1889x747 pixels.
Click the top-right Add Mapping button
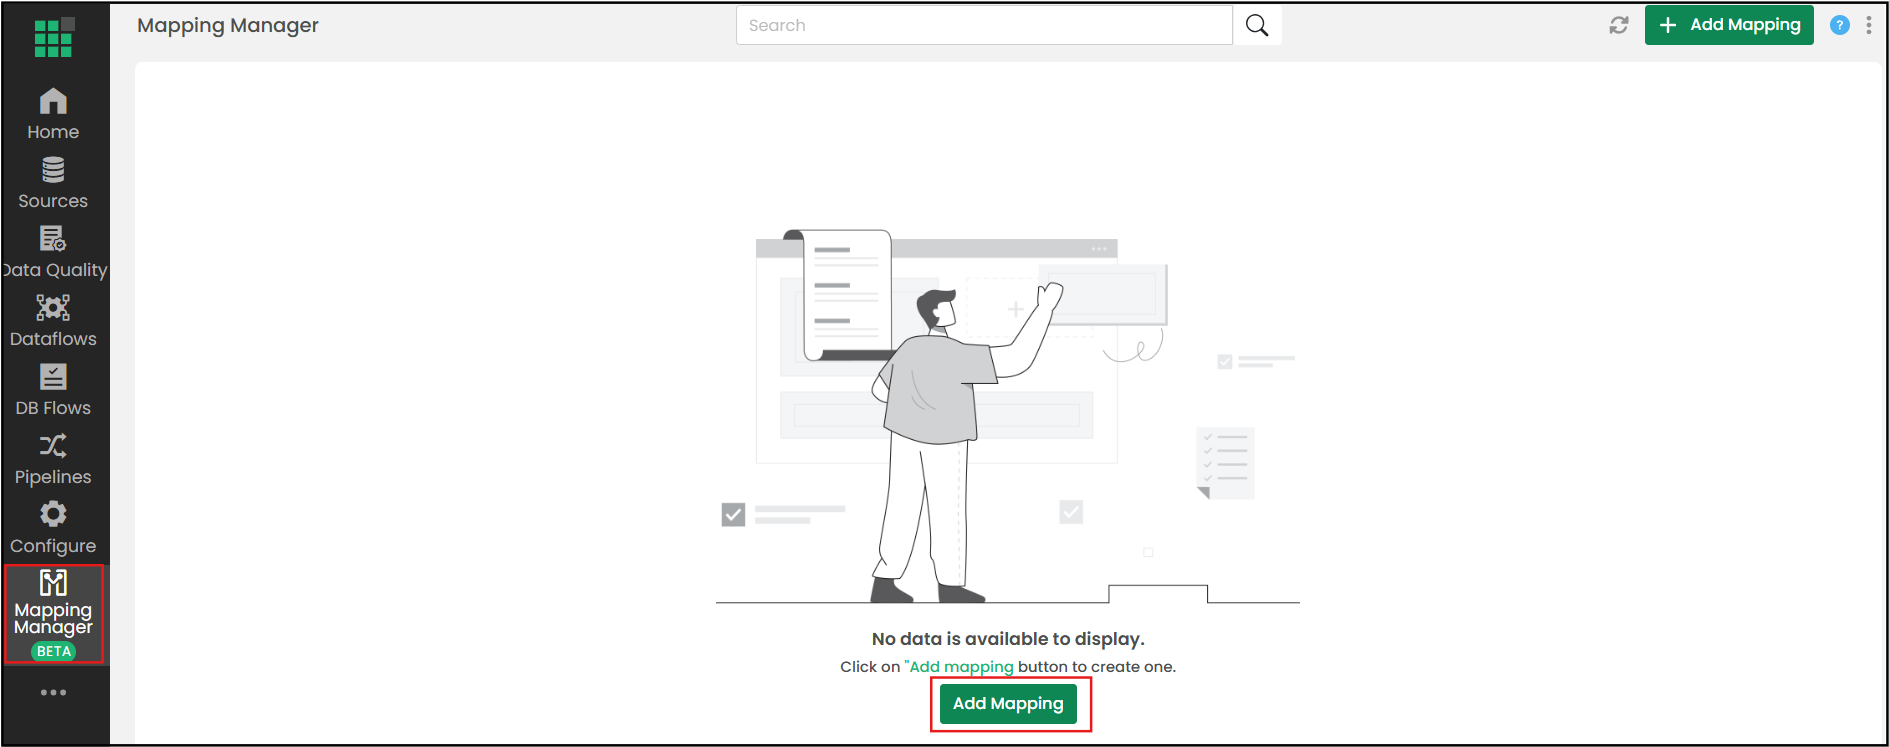[1729, 25]
